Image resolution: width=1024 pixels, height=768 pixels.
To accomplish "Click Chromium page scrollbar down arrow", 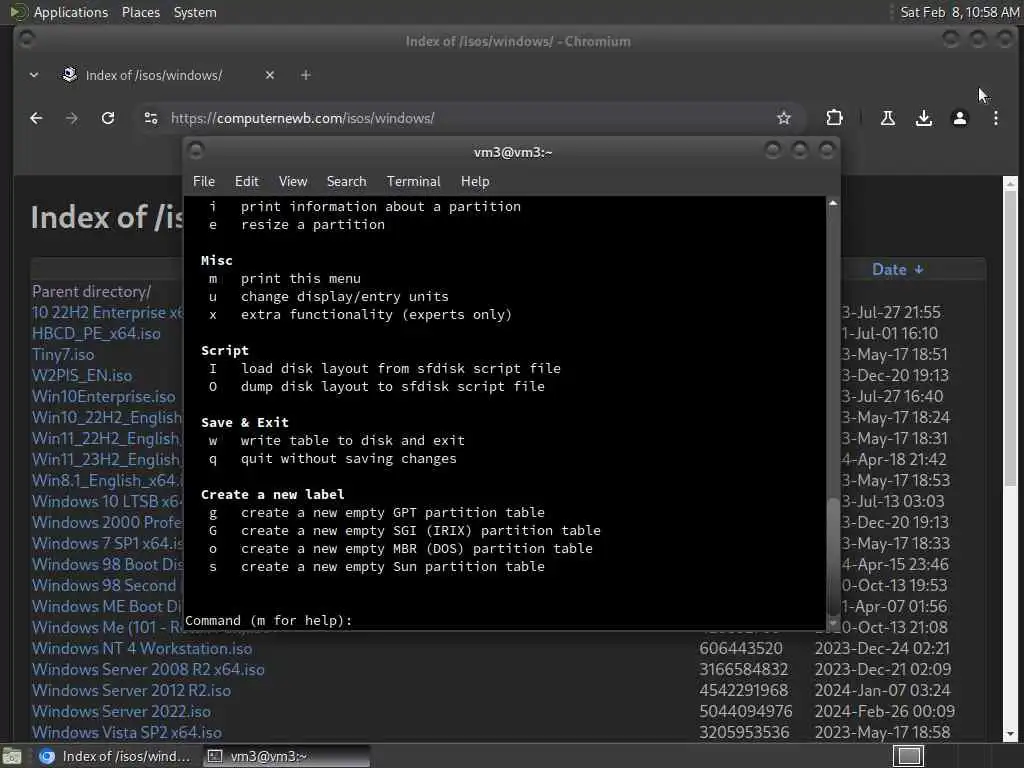I will (1010, 735).
